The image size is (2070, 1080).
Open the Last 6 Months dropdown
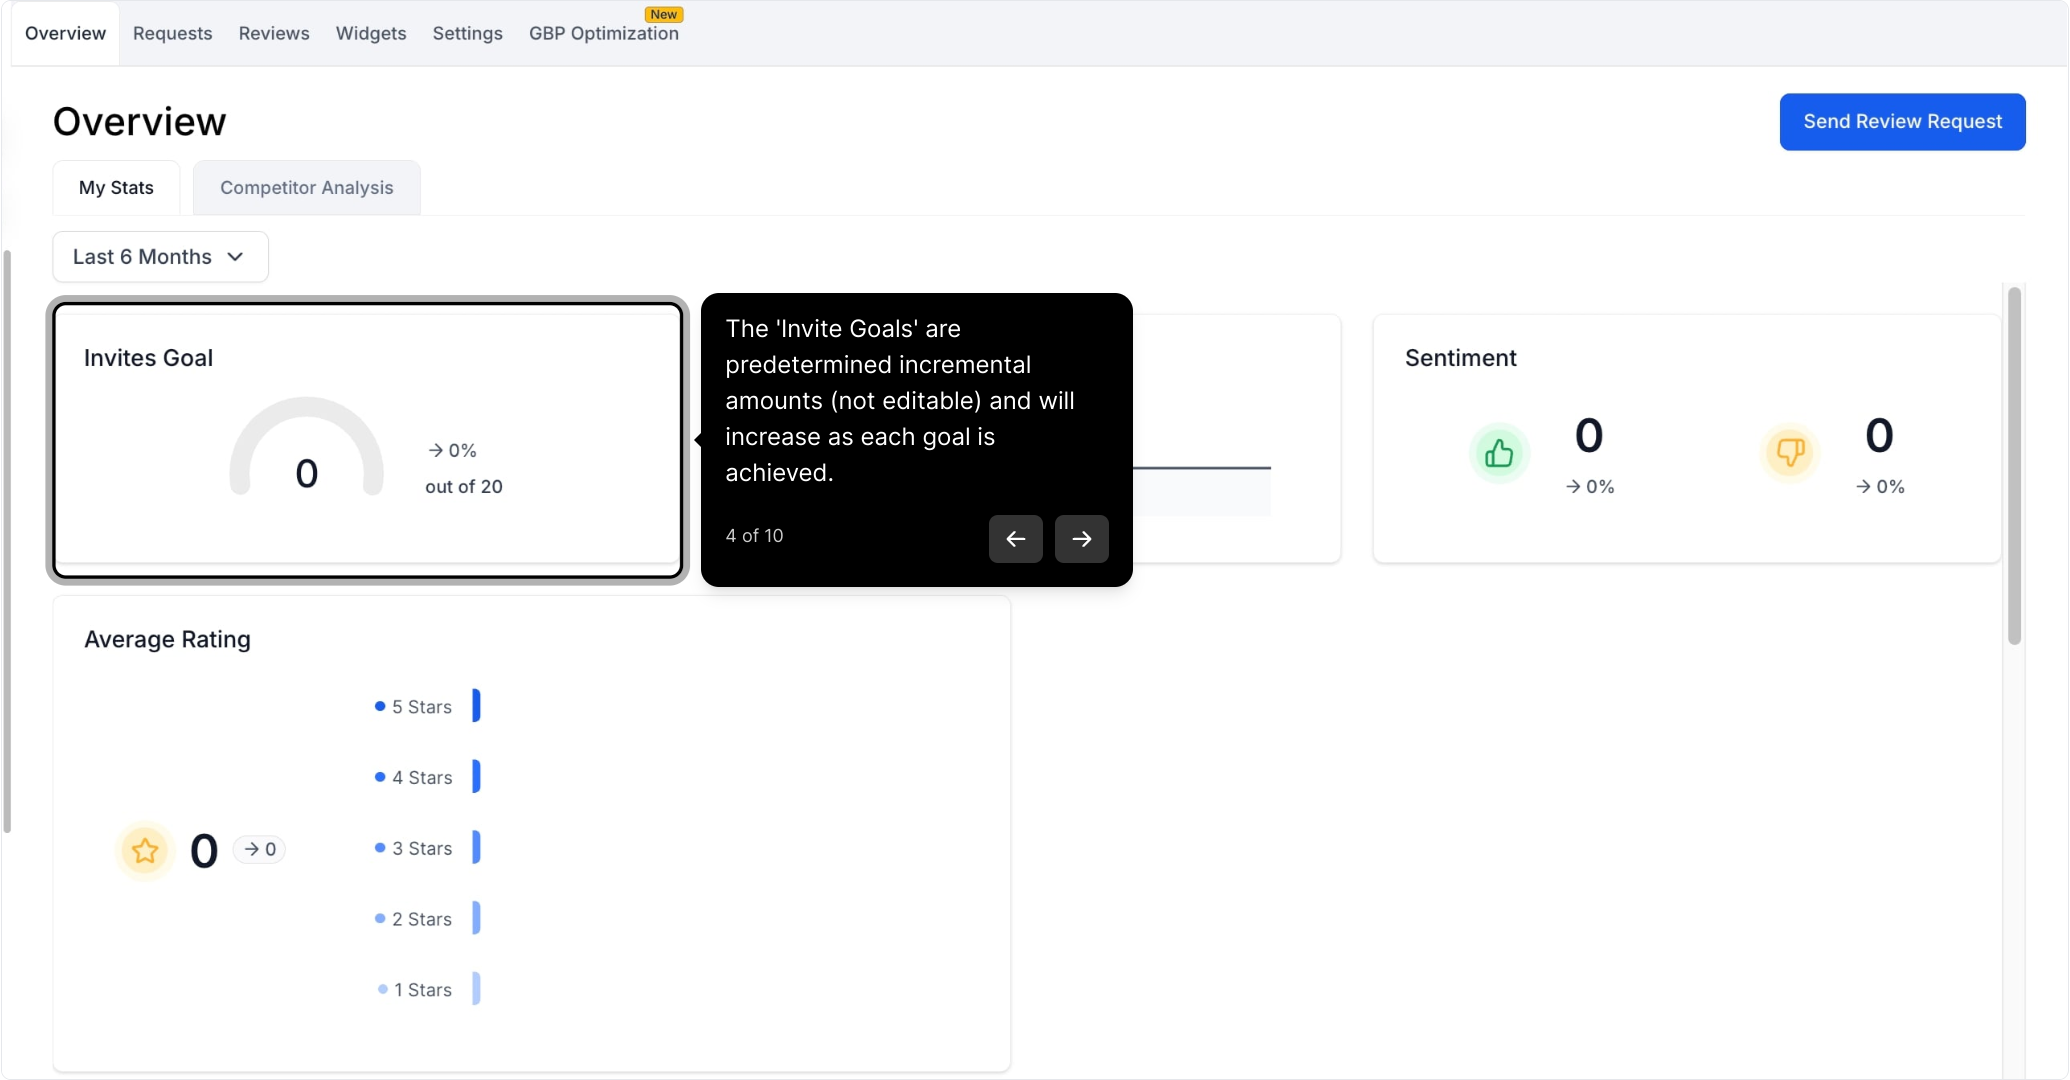[160, 257]
